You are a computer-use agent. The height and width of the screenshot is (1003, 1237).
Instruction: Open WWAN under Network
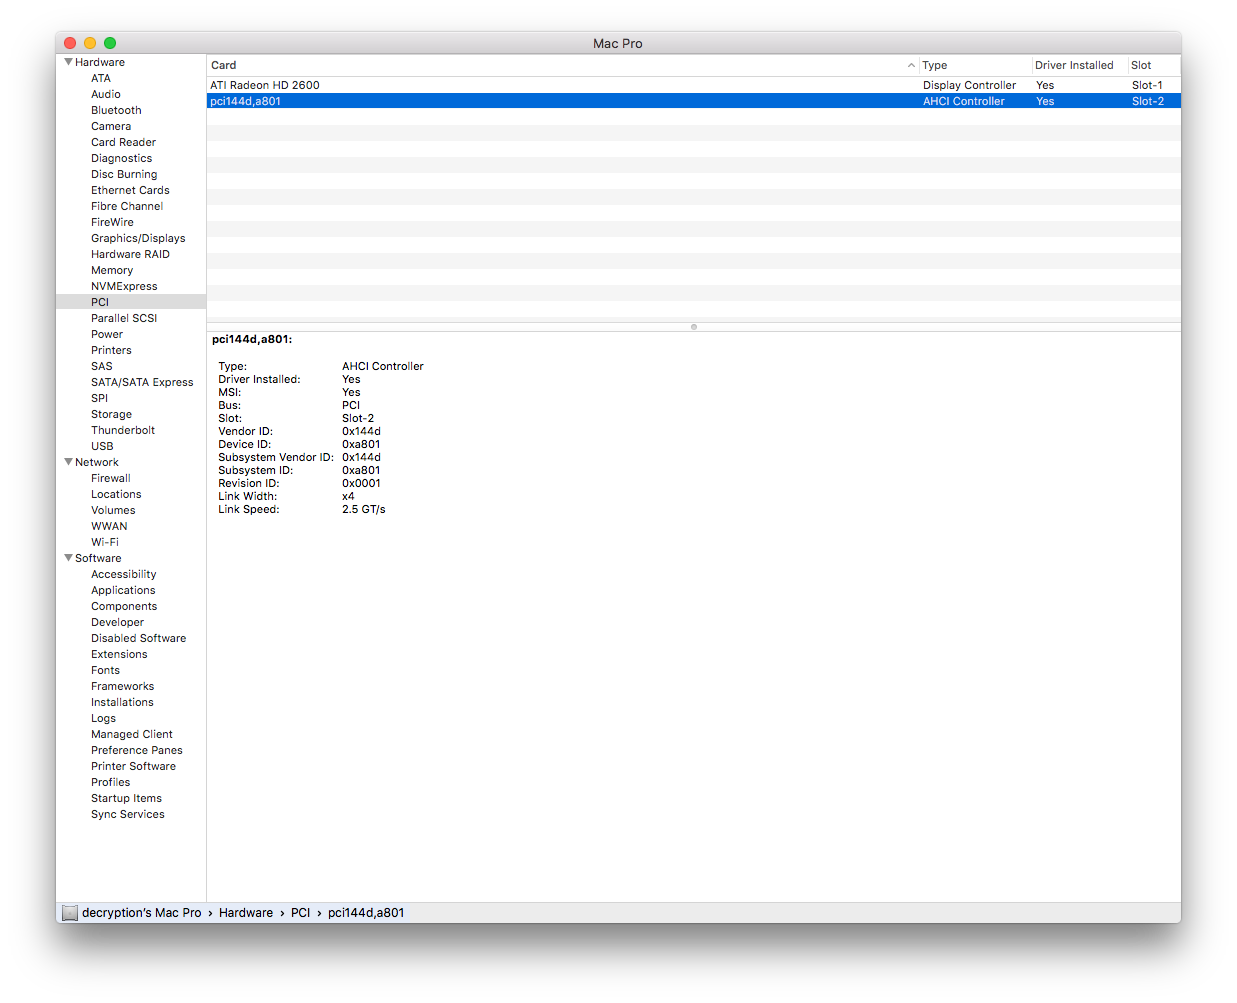click(109, 526)
